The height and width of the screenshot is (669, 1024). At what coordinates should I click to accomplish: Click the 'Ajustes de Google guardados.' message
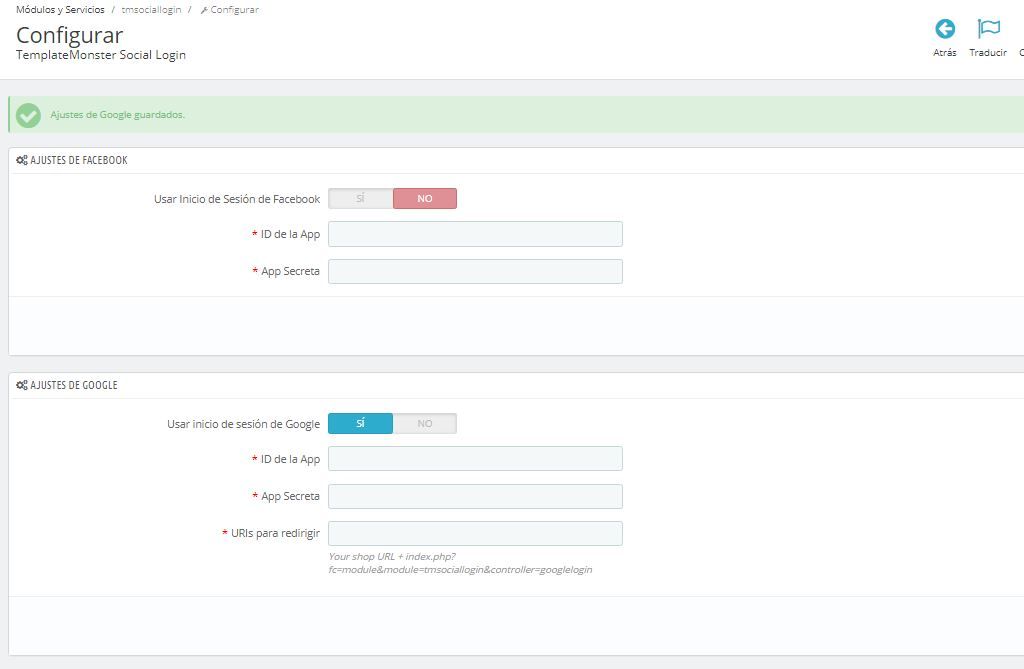click(x=118, y=115)
